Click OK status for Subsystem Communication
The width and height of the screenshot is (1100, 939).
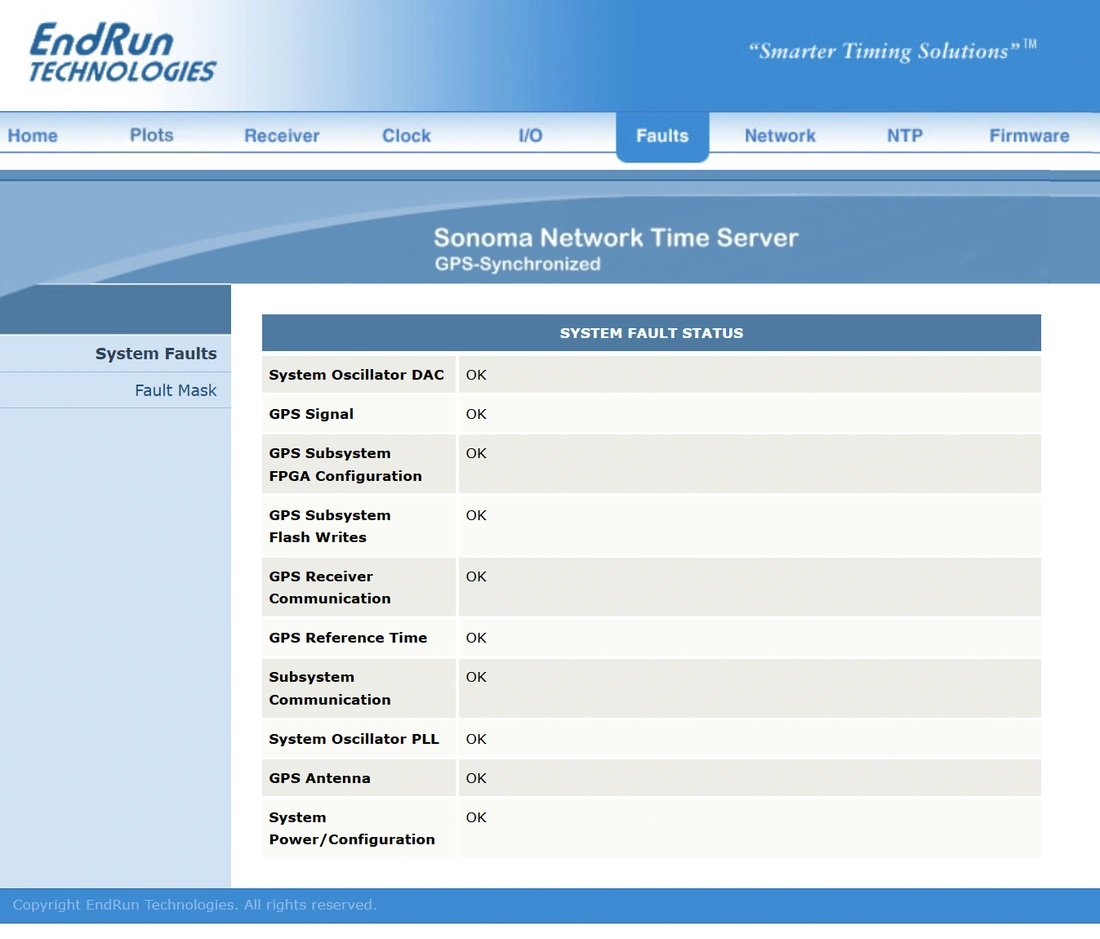(476, 677)
